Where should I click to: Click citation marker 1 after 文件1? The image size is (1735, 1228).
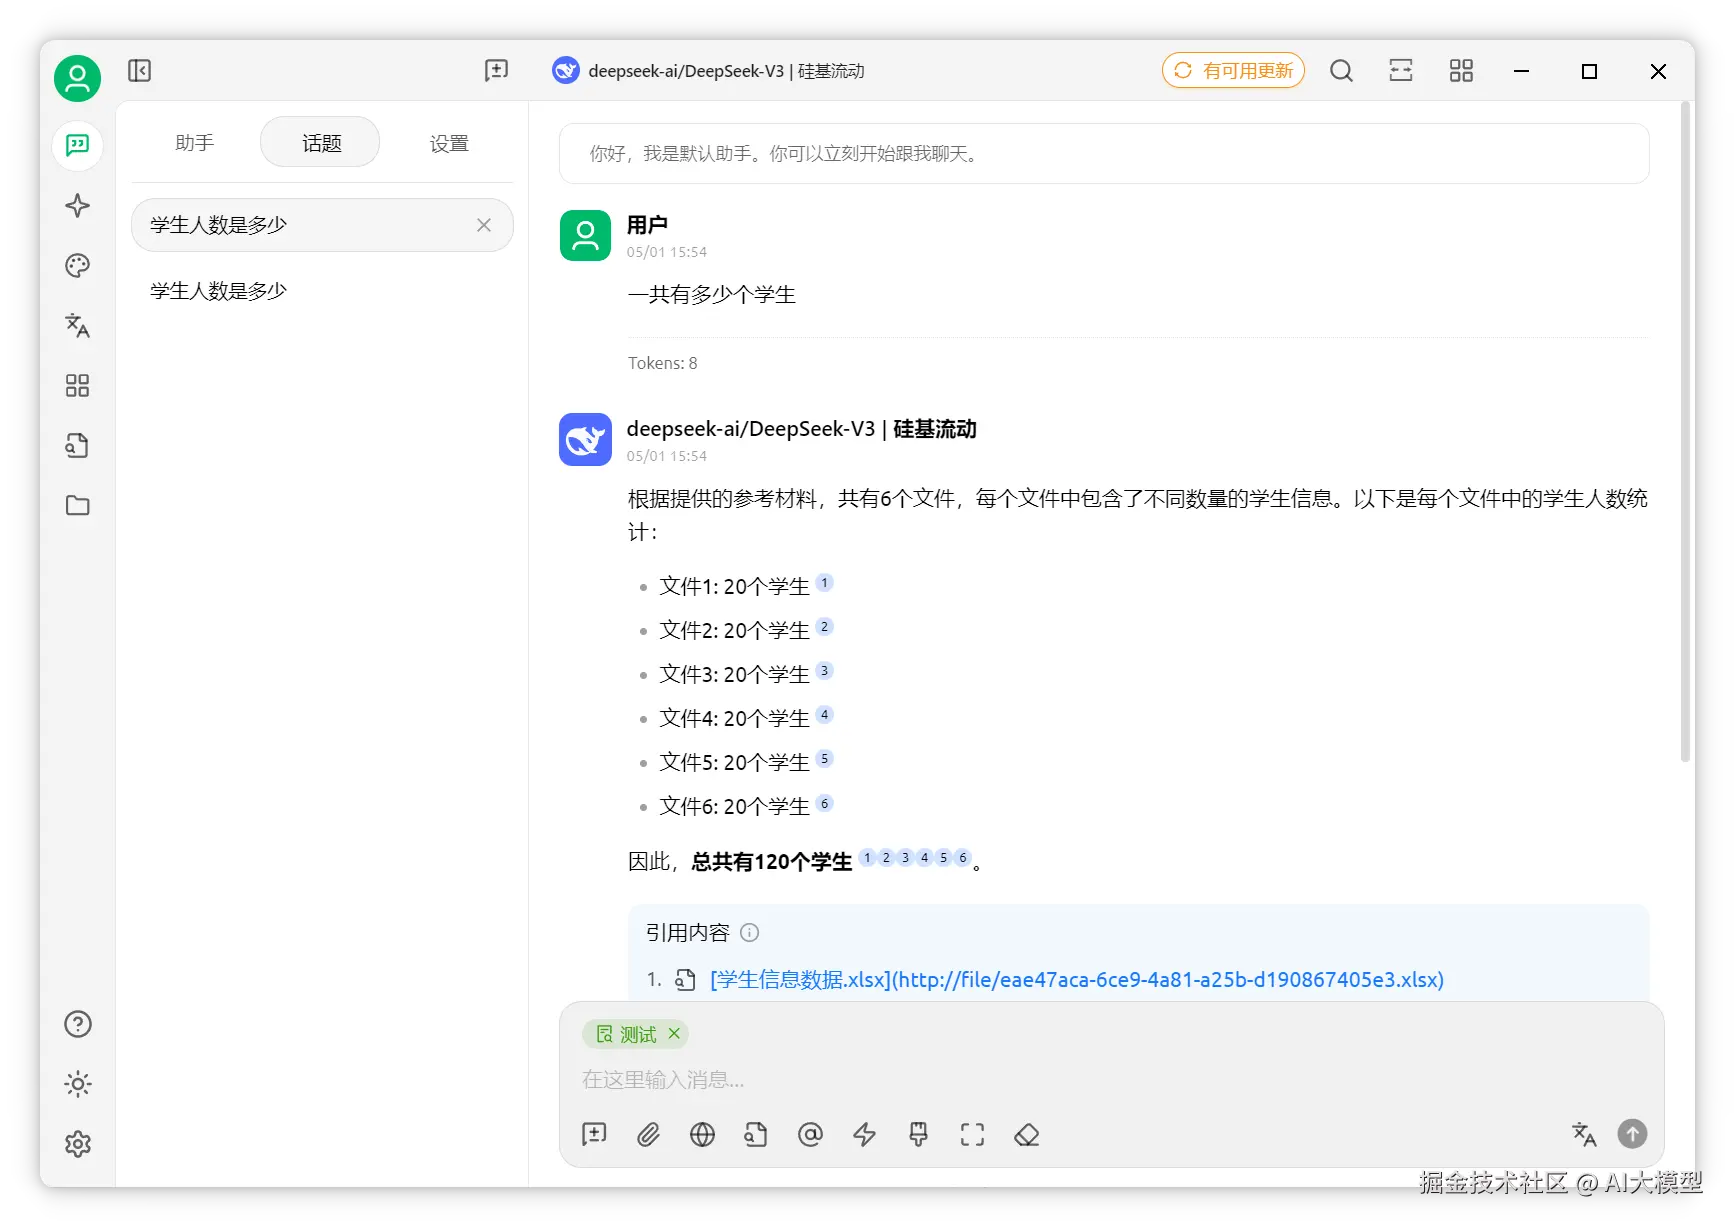point(824,583)
